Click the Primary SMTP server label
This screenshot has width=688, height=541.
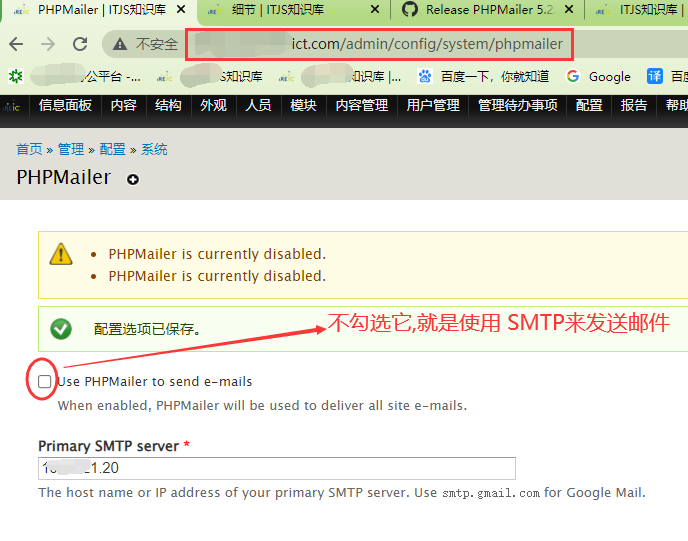click(x=108, y=446)
